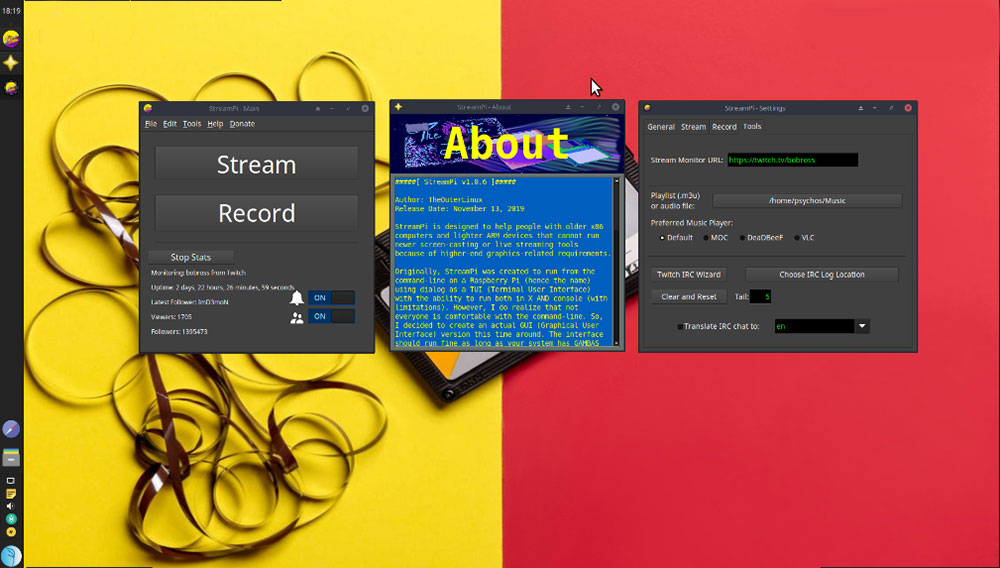Click the /home/psychos/Music playlist path button
Image resolution: width=1000 pixels, height=568 pixels.
click(807, 200)
